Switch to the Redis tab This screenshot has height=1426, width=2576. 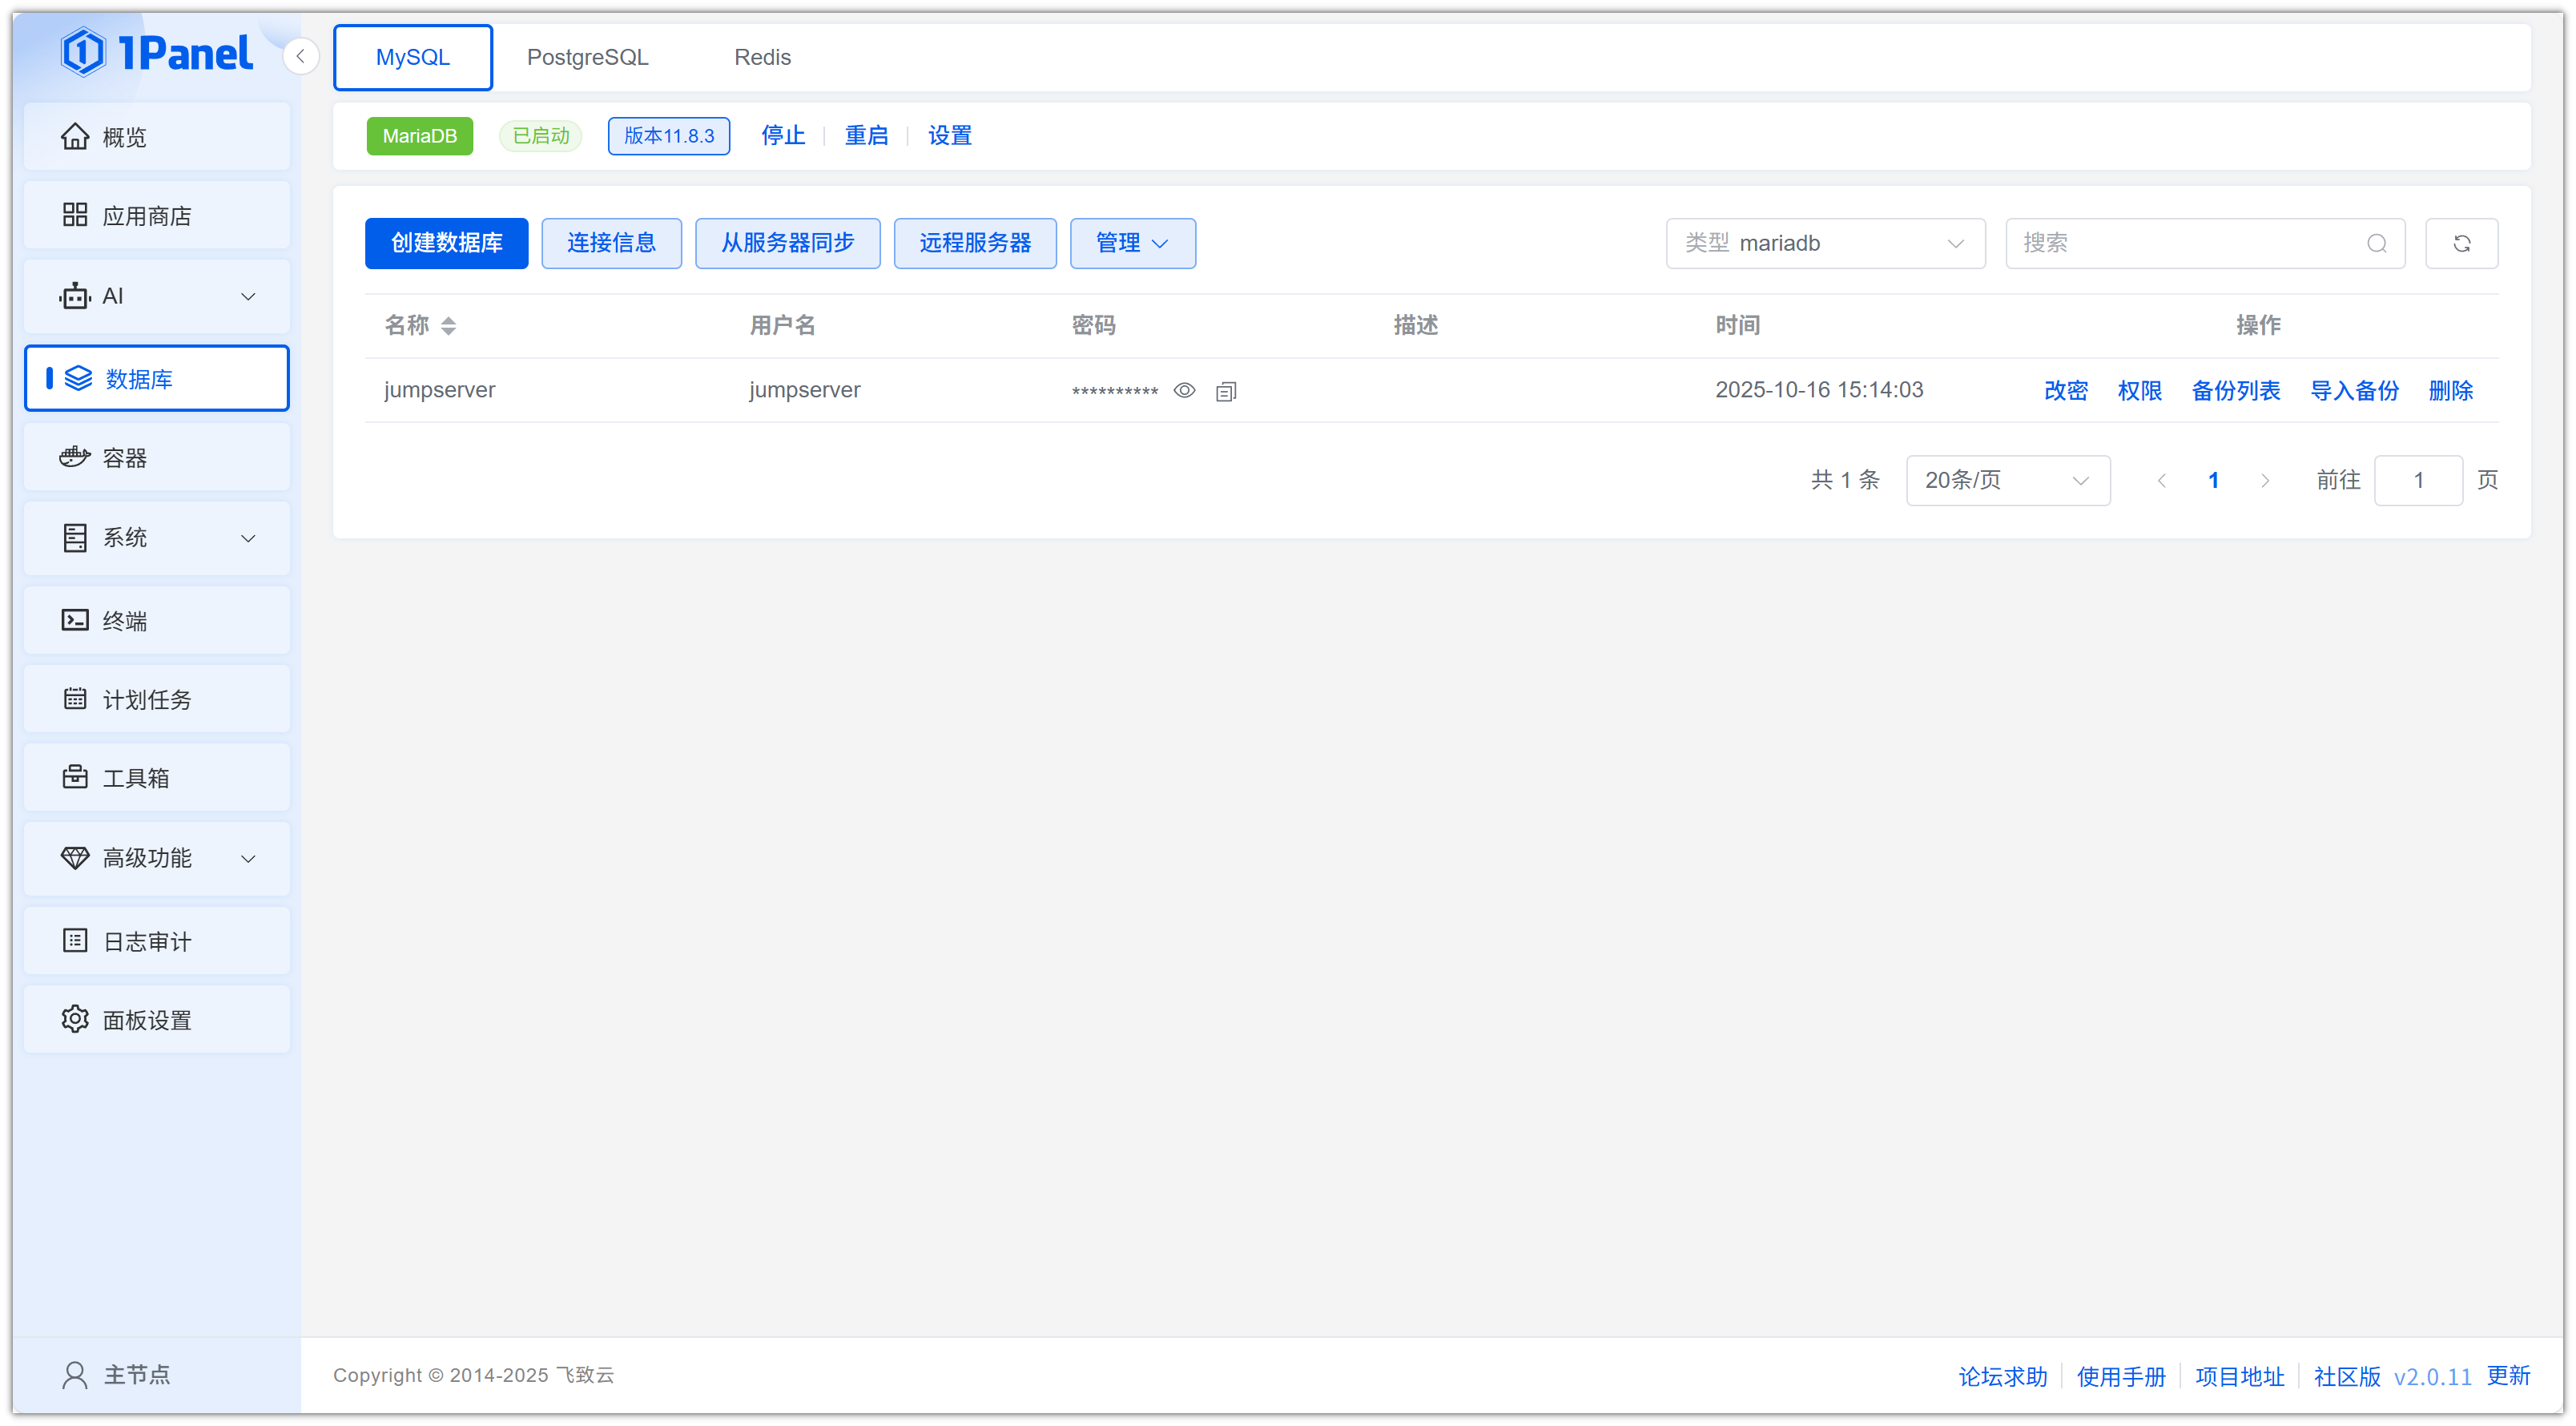762,57
